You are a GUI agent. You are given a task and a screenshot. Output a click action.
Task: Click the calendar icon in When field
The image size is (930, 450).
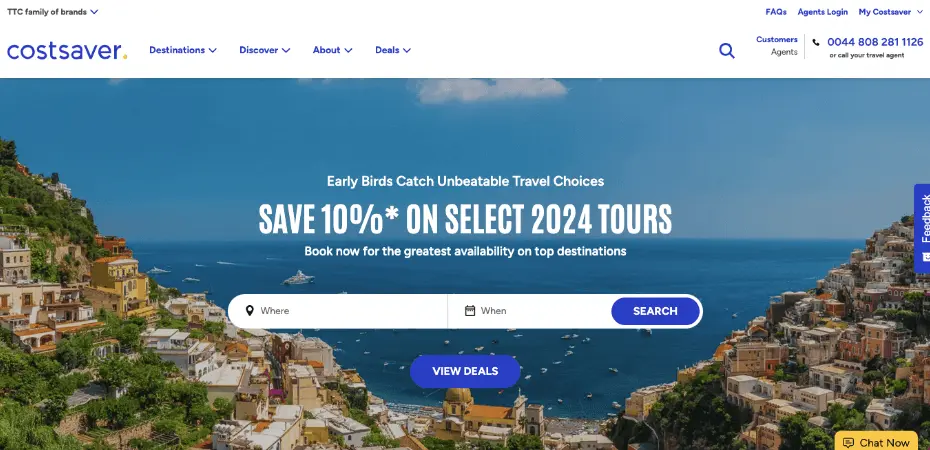pyautogui.click(x=470, y=311)
